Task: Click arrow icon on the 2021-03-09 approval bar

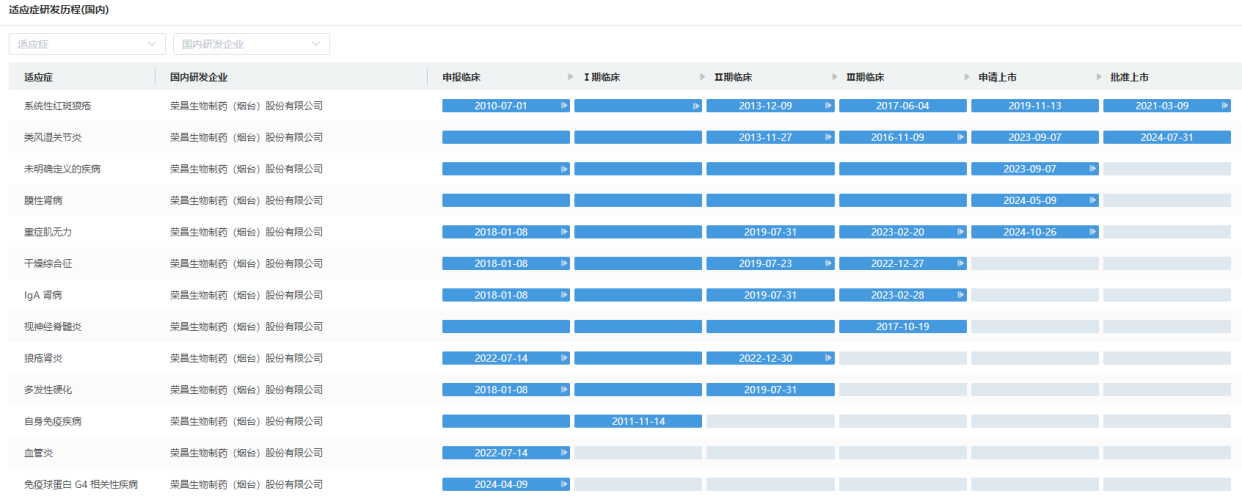Action: coord(1225,106)
